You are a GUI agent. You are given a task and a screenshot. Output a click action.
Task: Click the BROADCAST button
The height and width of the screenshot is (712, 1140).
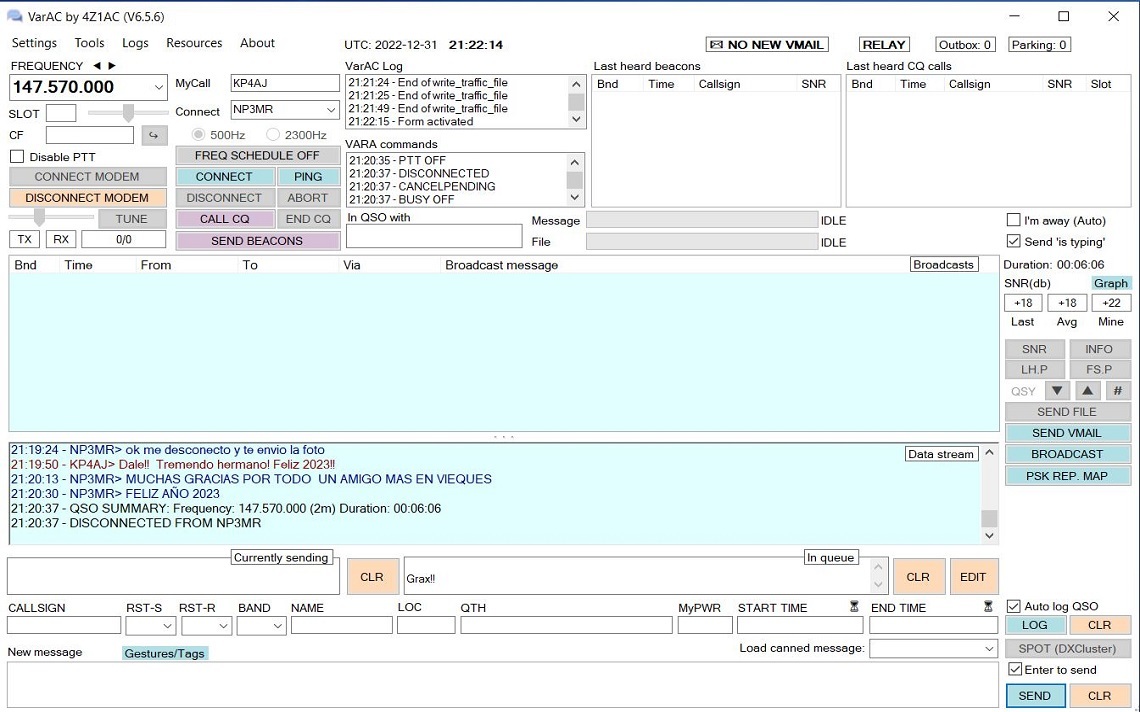pyautogui.click(x=1067, y=454)
